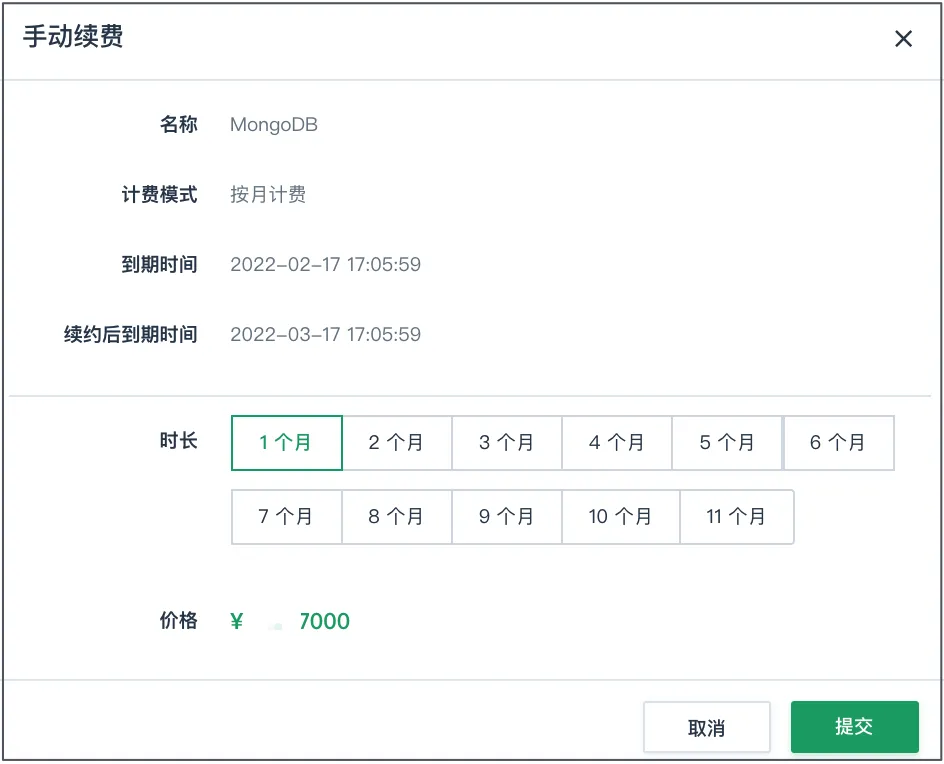Click the ¥ currency symbol
This screenshot has width=944, height=764.
[237, 621]
